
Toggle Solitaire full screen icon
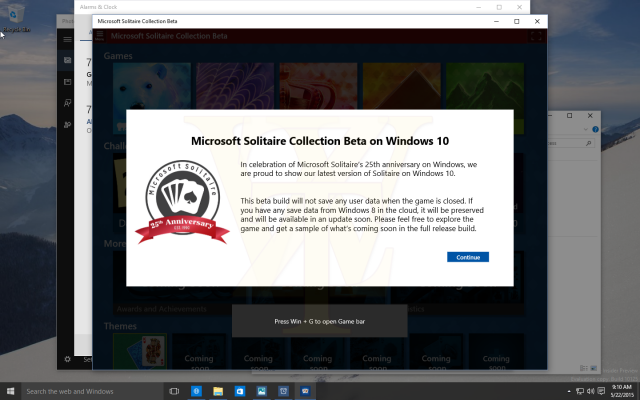click(536, 36)
